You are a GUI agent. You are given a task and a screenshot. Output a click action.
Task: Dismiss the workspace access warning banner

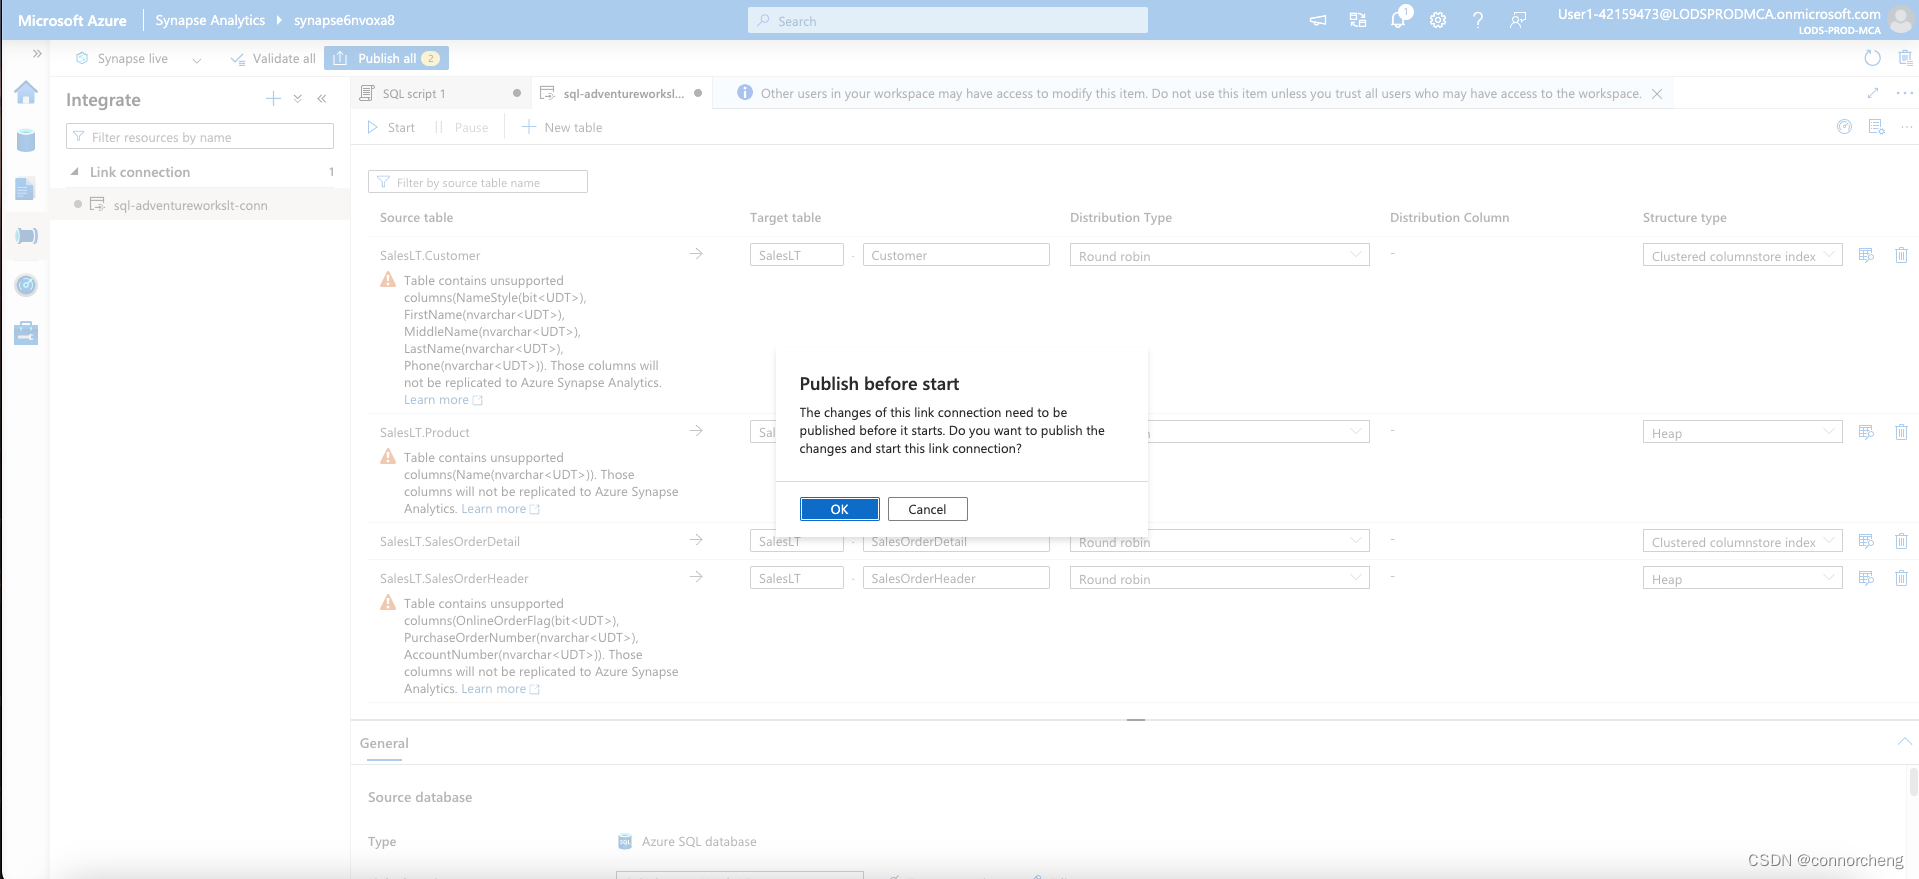pos(1657,94)
